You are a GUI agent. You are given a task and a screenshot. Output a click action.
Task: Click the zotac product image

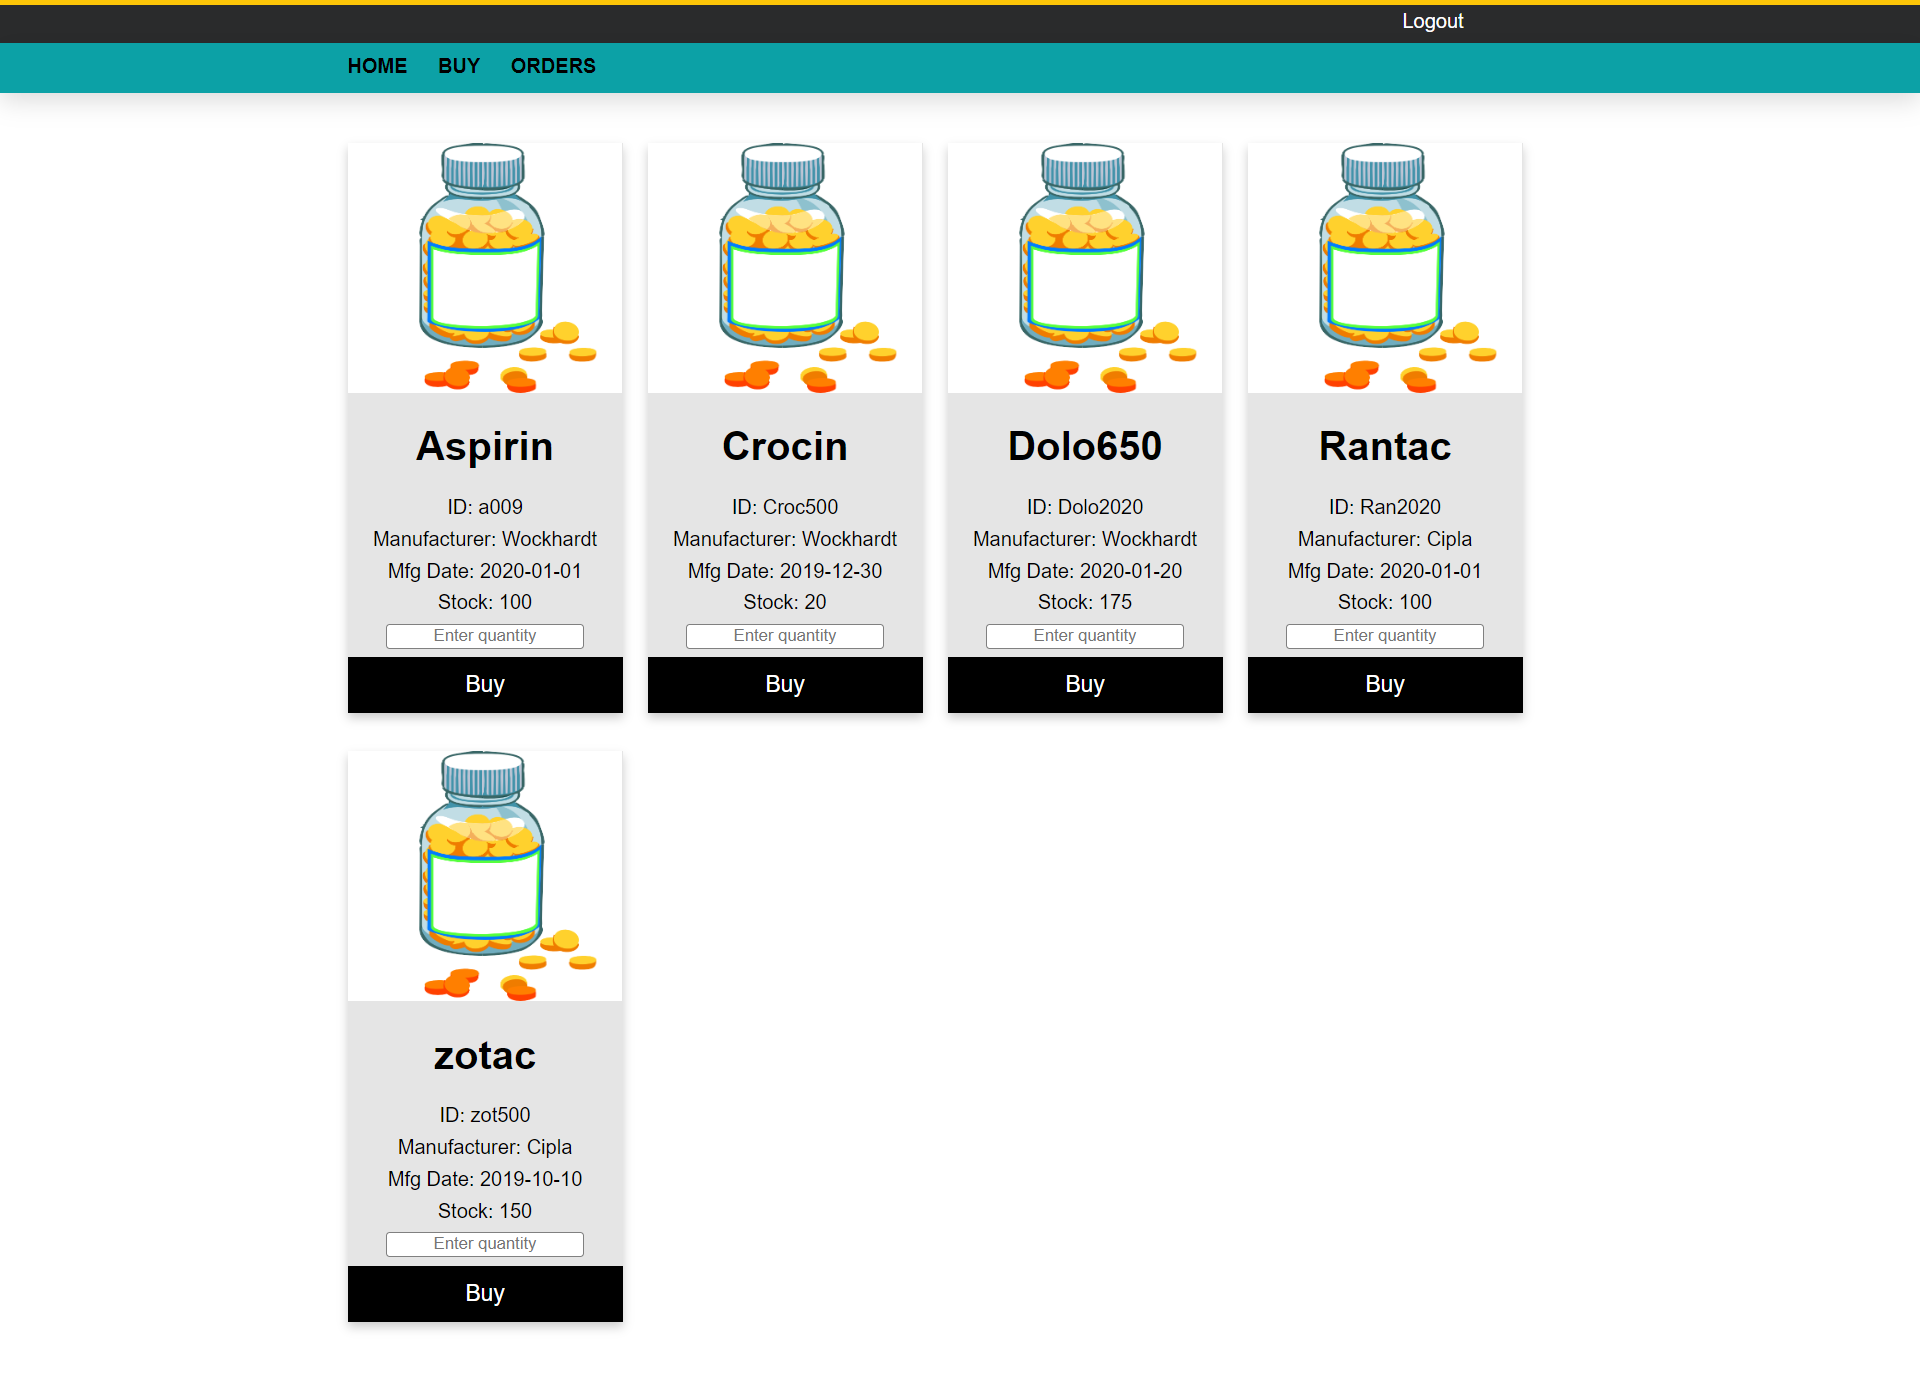point(484,875)
